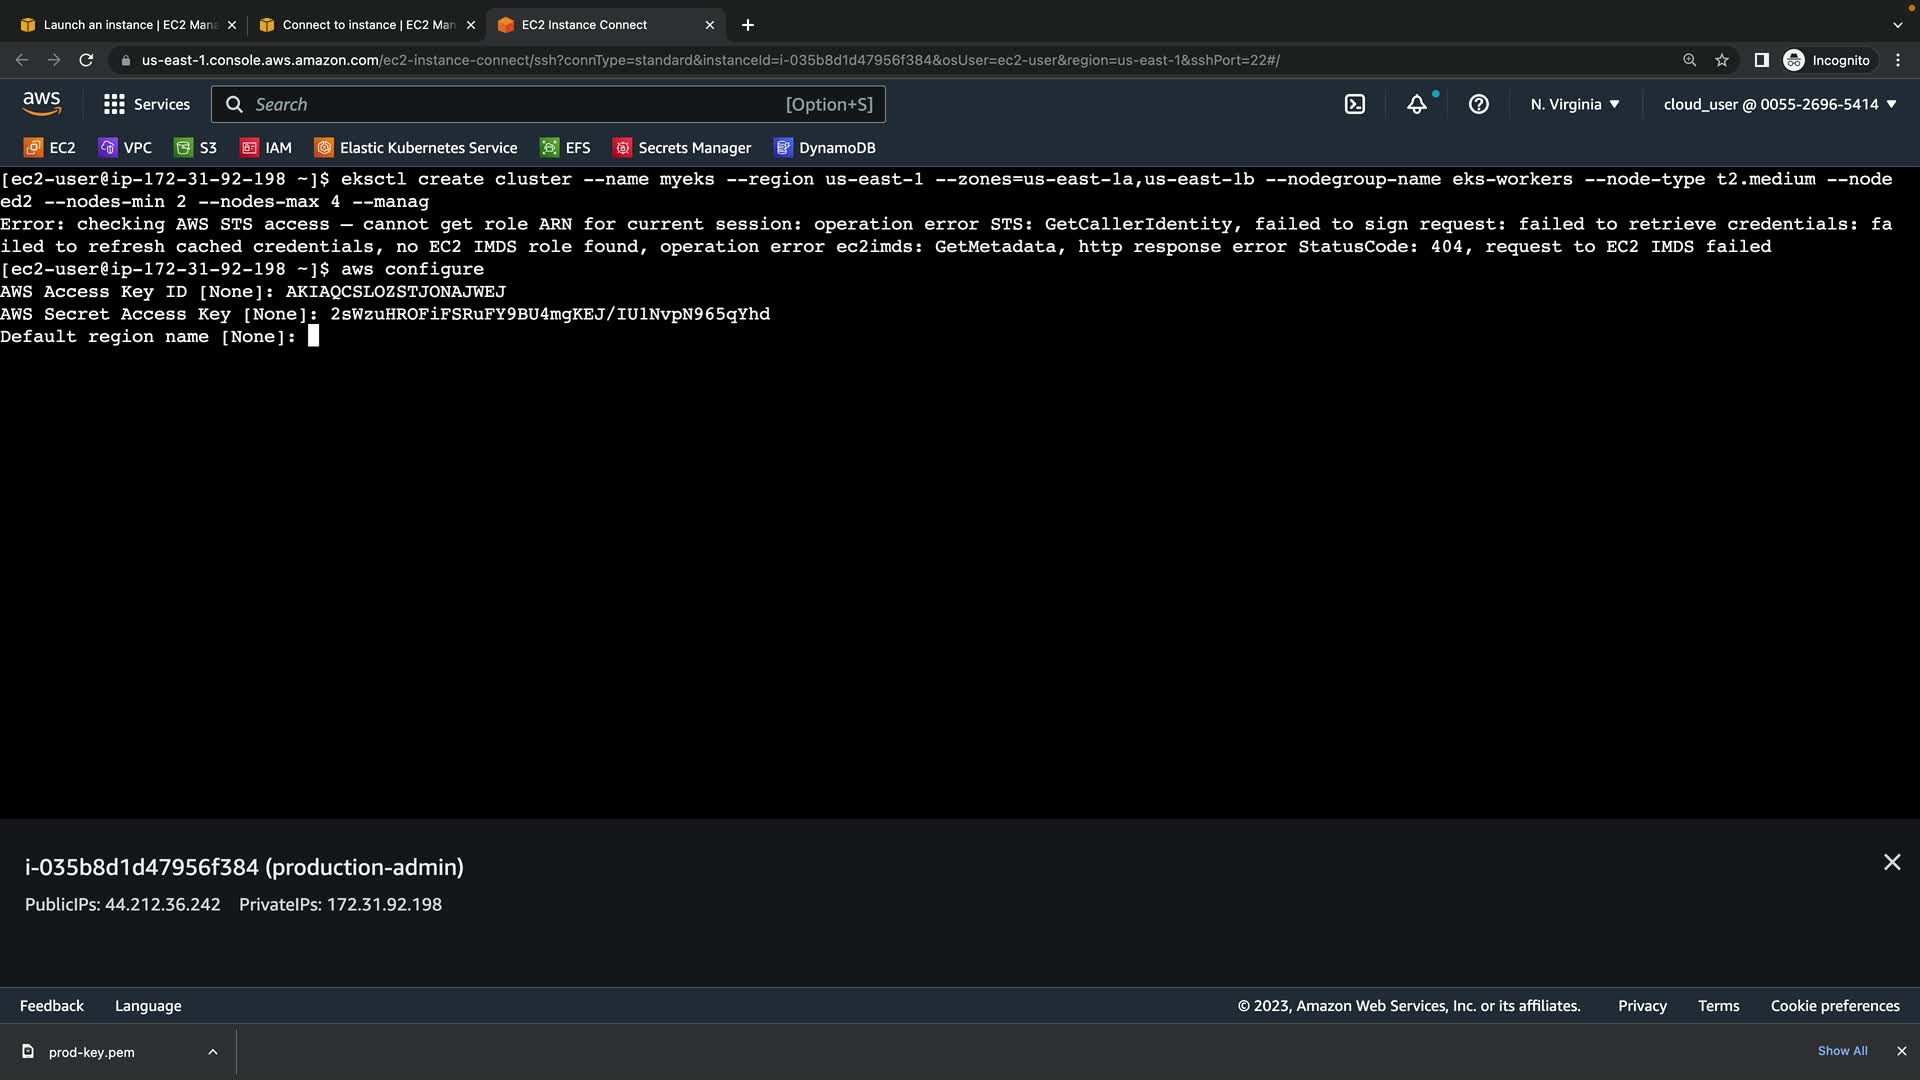Image resolution: width=1920 pixels, height=1080 pixels.
Task: Open the notifications bell
Action: pyautogui.click(x=1417, y=104)
